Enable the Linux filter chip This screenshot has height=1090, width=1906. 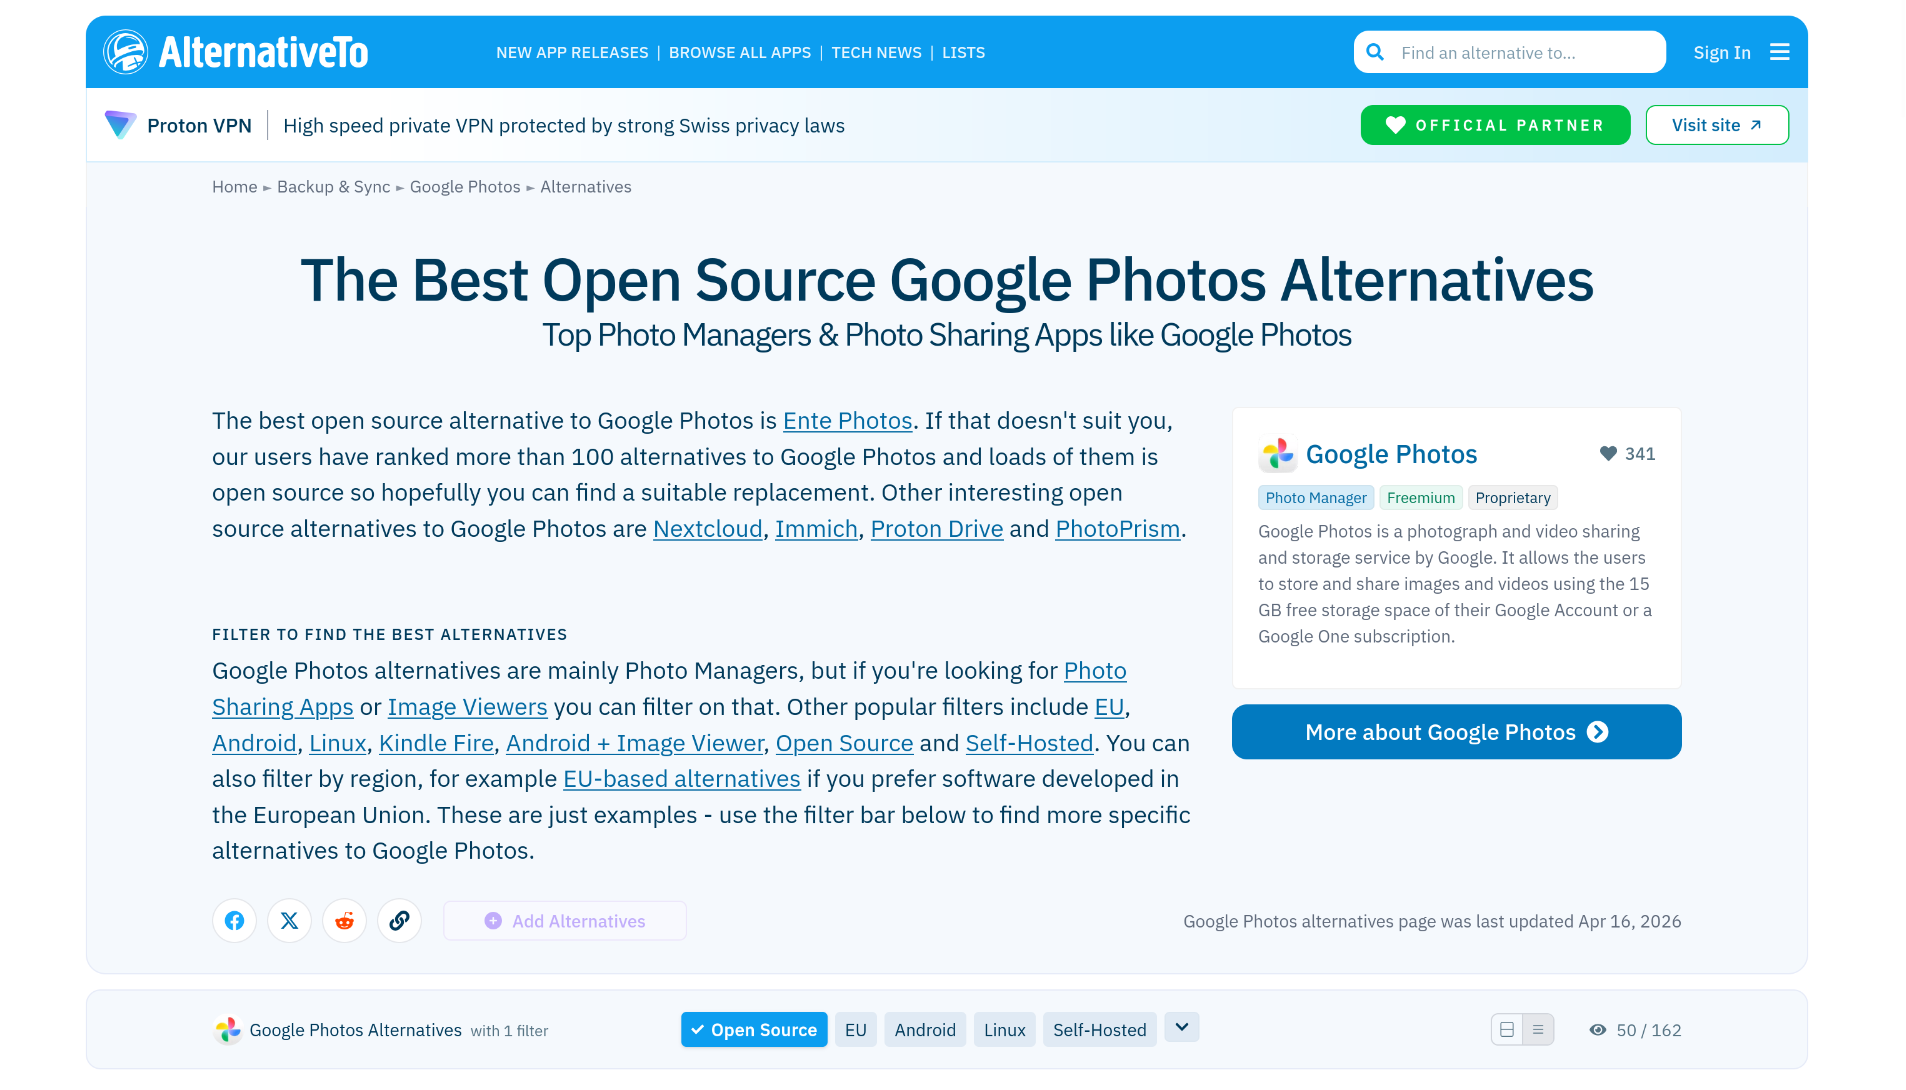(1005, 1030)
